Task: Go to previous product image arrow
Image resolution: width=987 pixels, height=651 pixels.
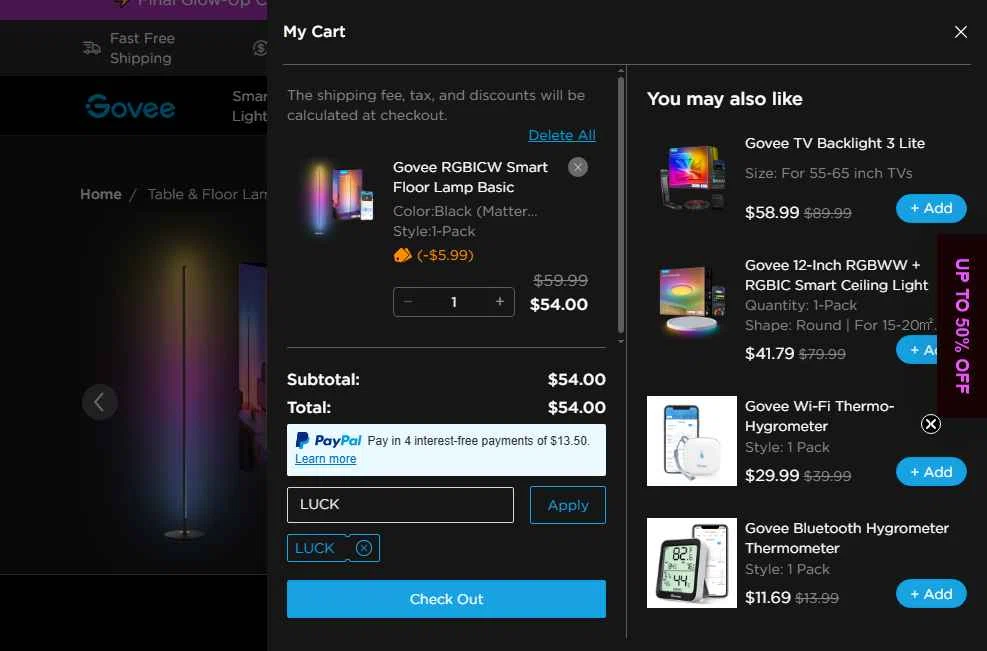Action: coord(99,402)
